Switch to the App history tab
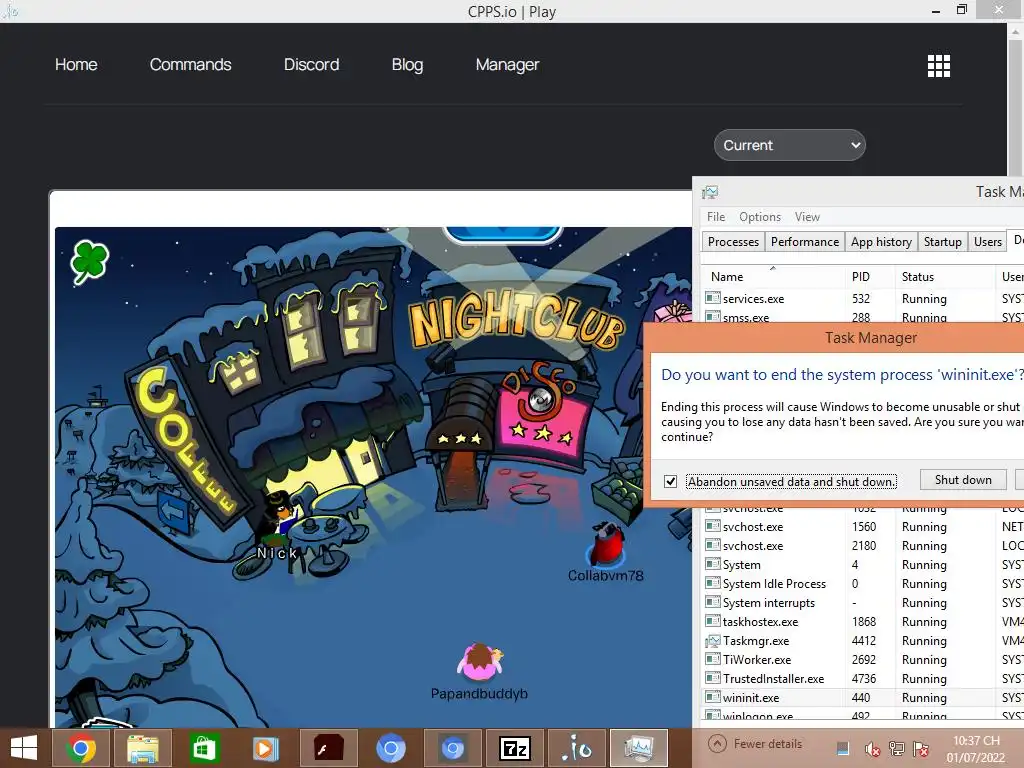 coord(881,242)
